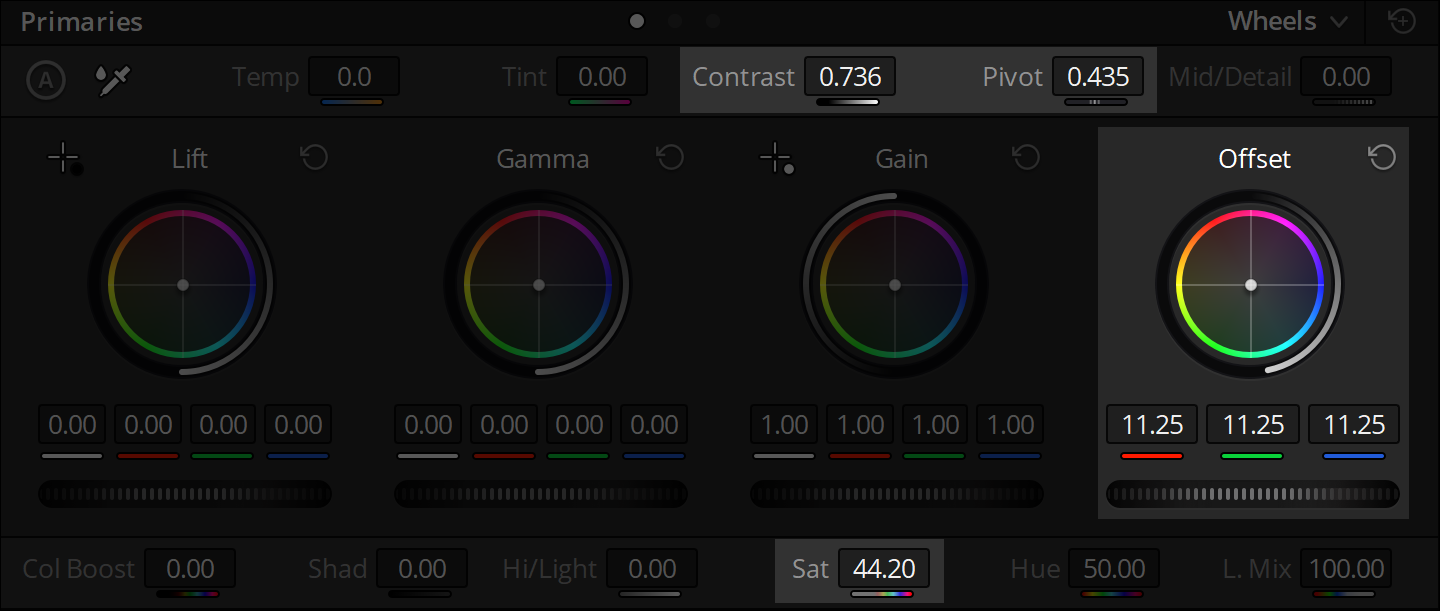1440x611 pixels.
Task: Click the Shad value field
Action: (x=422, y=569)
